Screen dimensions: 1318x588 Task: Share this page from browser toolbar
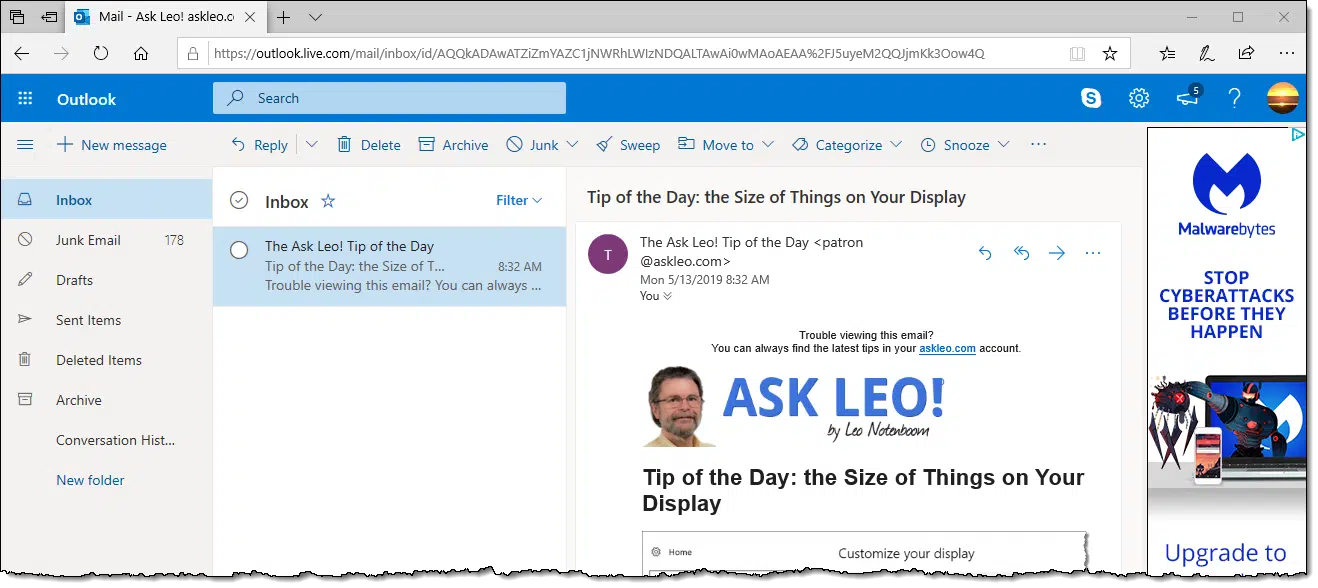tap(1246, 54)
